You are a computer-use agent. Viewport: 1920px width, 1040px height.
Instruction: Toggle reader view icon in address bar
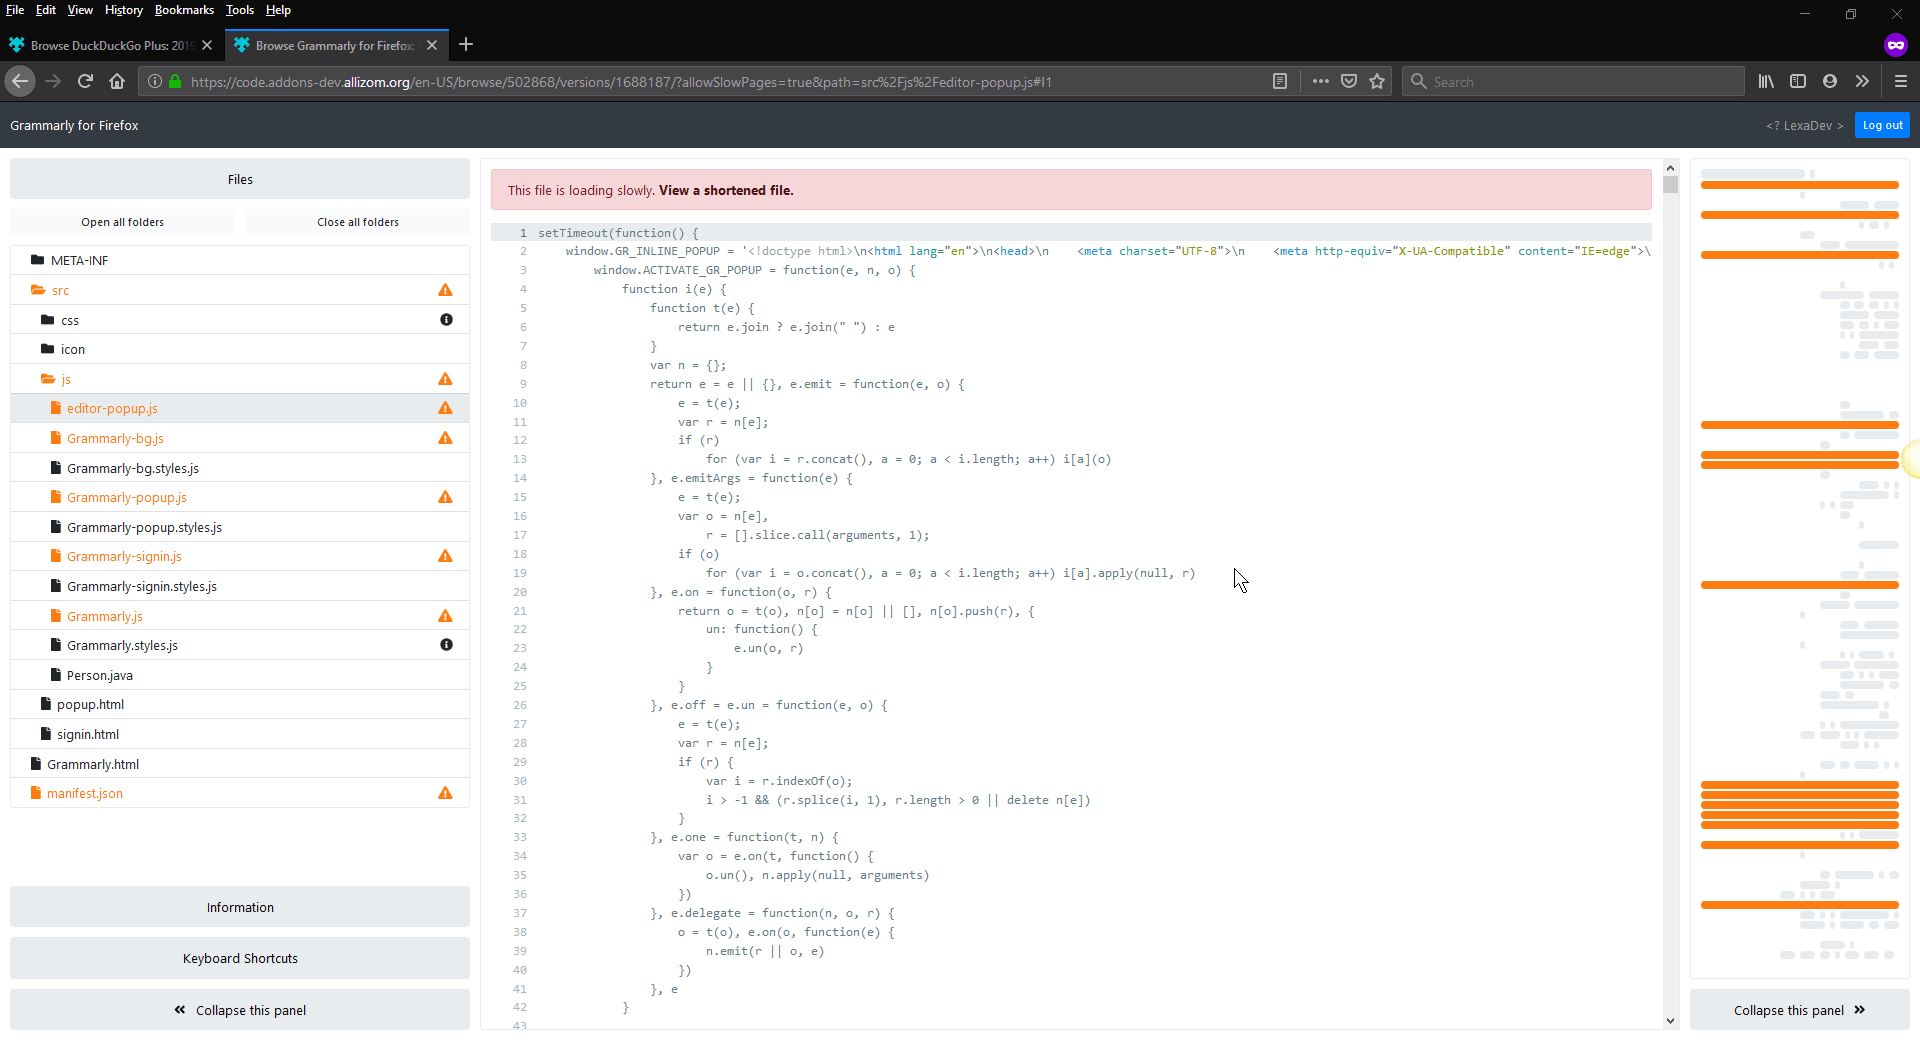click(x=1280, y=82)
